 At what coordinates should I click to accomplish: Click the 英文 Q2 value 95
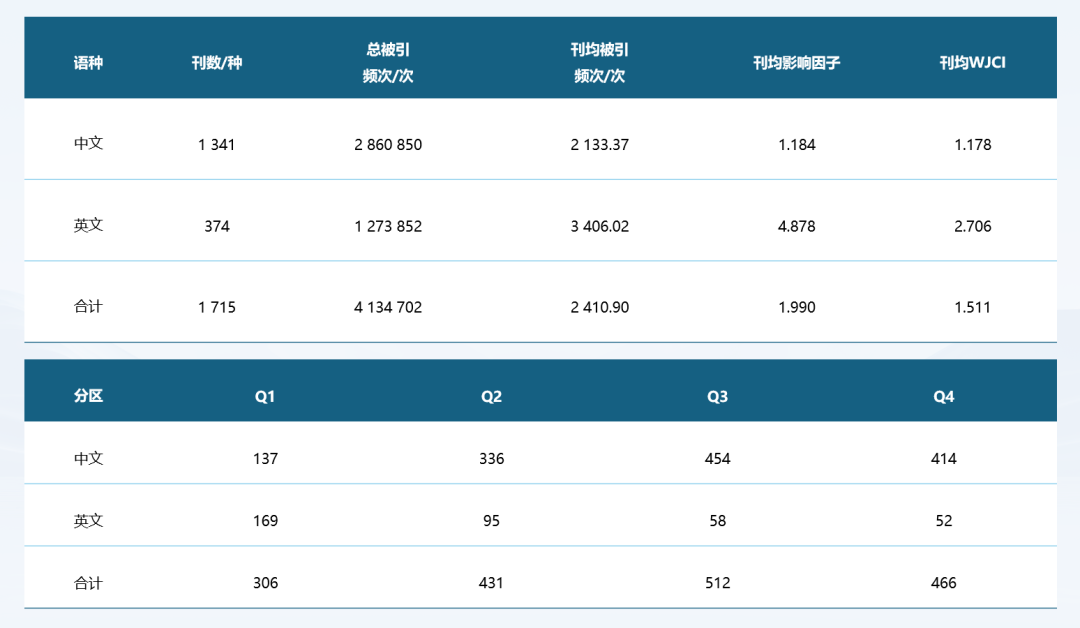click(491, 521)
